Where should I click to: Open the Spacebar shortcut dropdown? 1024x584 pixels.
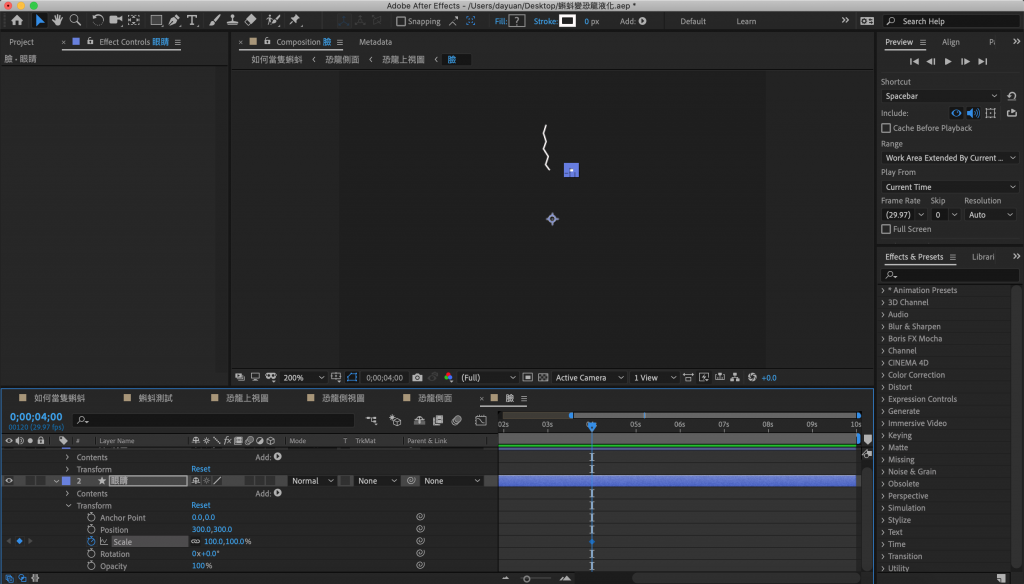[x=941, y=96]
